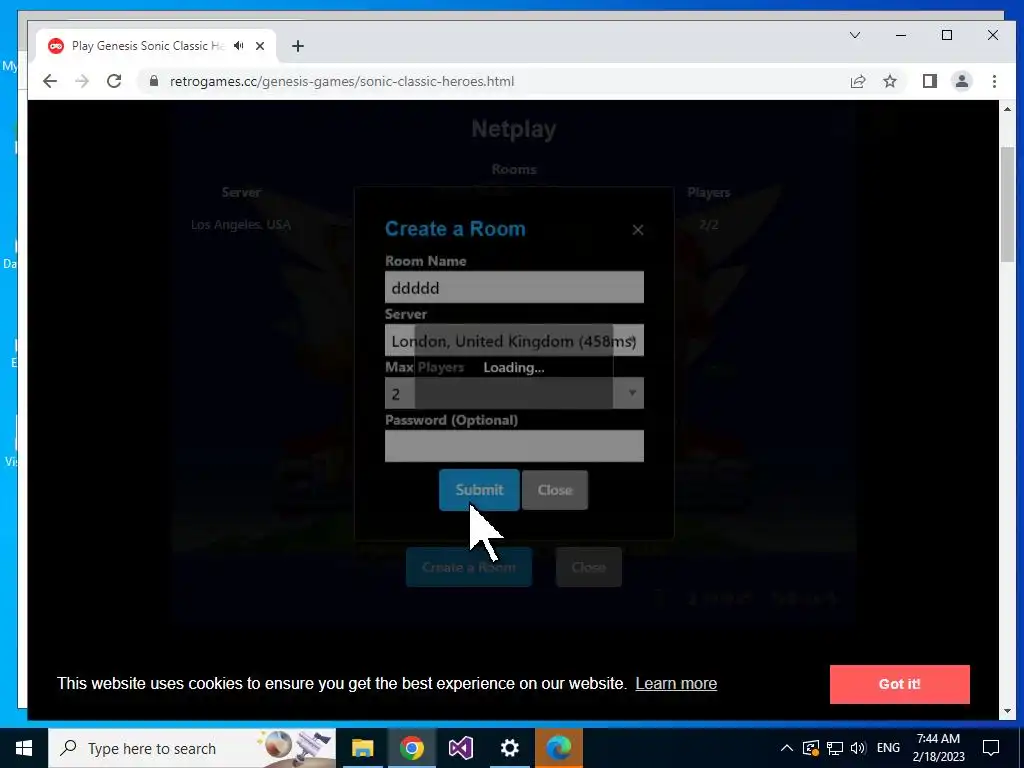
Task: Open Chrome profile avatar
Action: tap(961, 81)
